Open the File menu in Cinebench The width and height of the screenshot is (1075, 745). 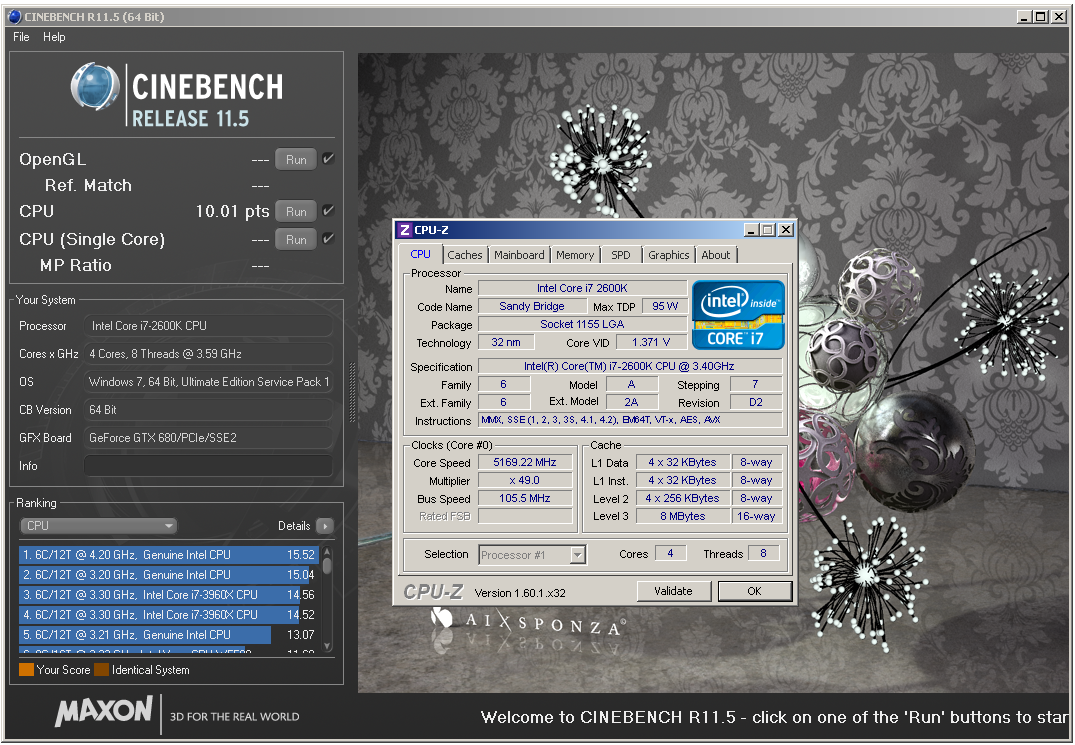click(x=21, y=37)
